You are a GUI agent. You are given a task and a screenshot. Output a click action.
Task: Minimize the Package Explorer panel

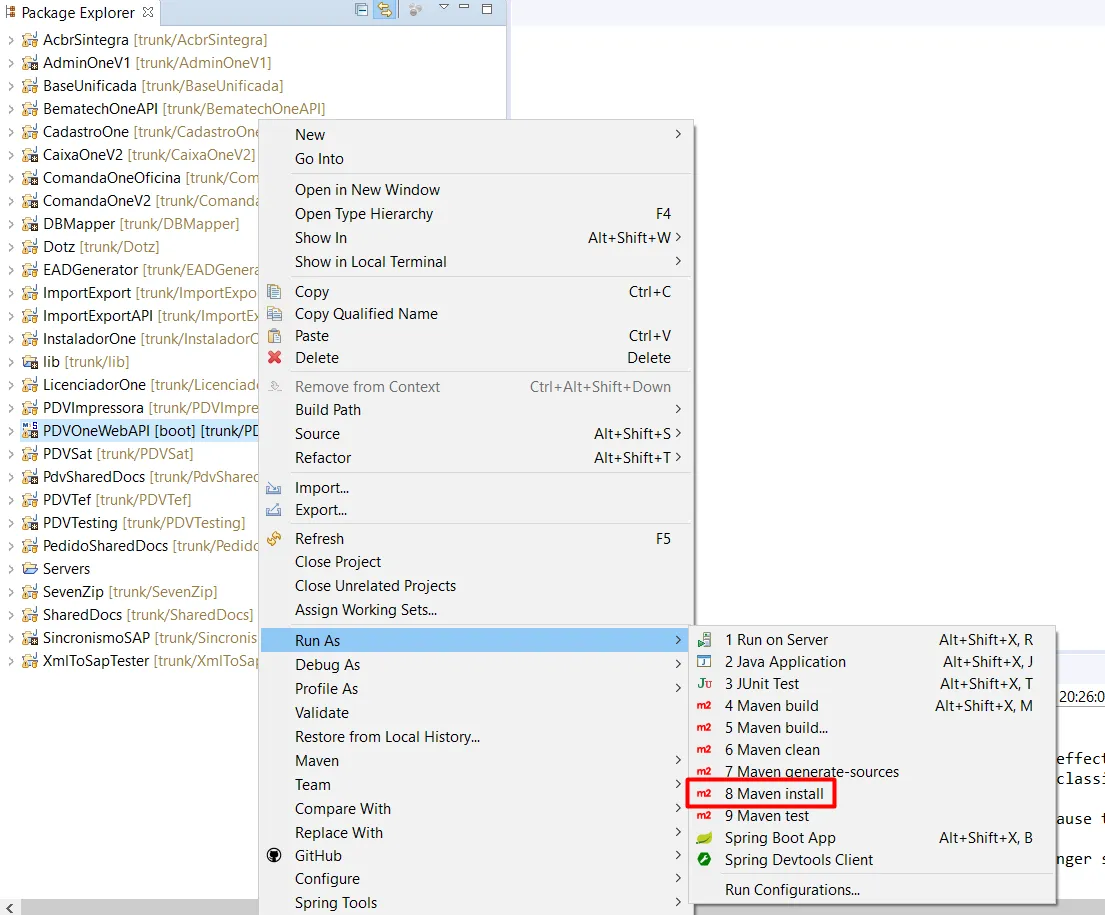click(x=464, y=7)
